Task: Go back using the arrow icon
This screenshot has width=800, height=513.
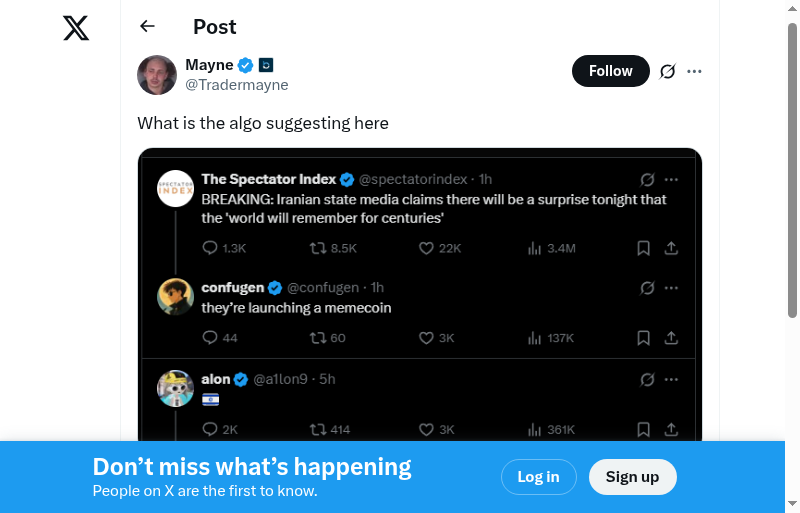Action: coord(148,27)
